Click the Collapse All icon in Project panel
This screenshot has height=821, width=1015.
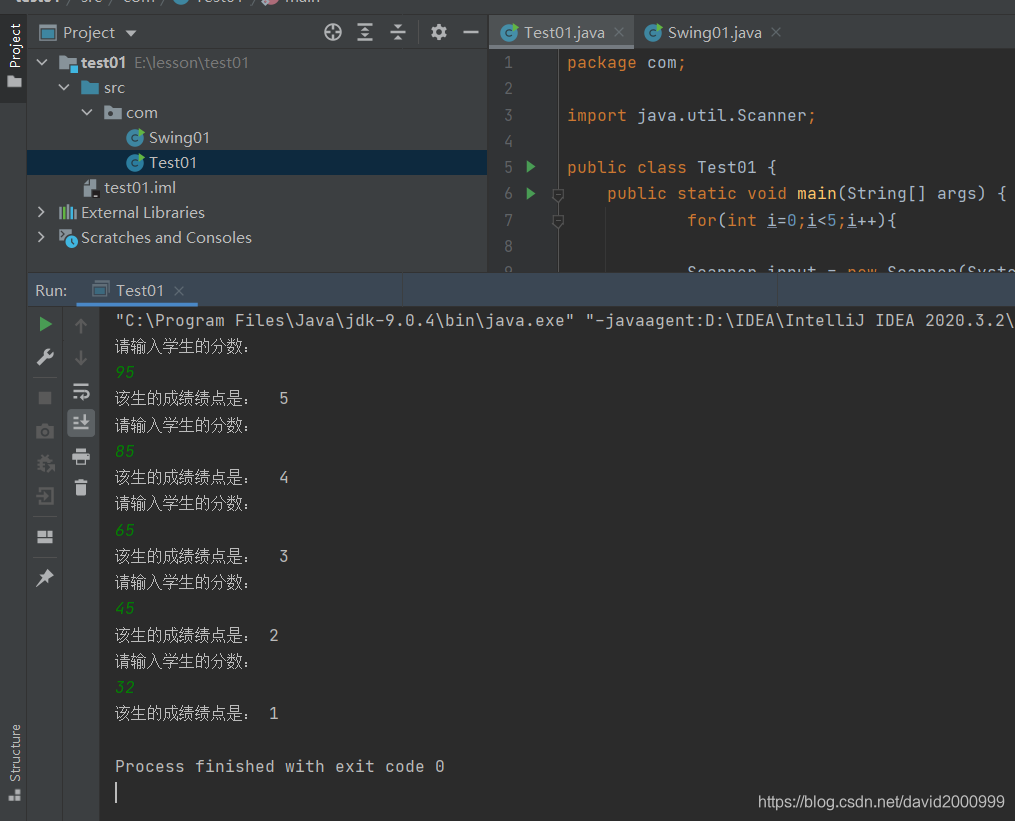397,32
